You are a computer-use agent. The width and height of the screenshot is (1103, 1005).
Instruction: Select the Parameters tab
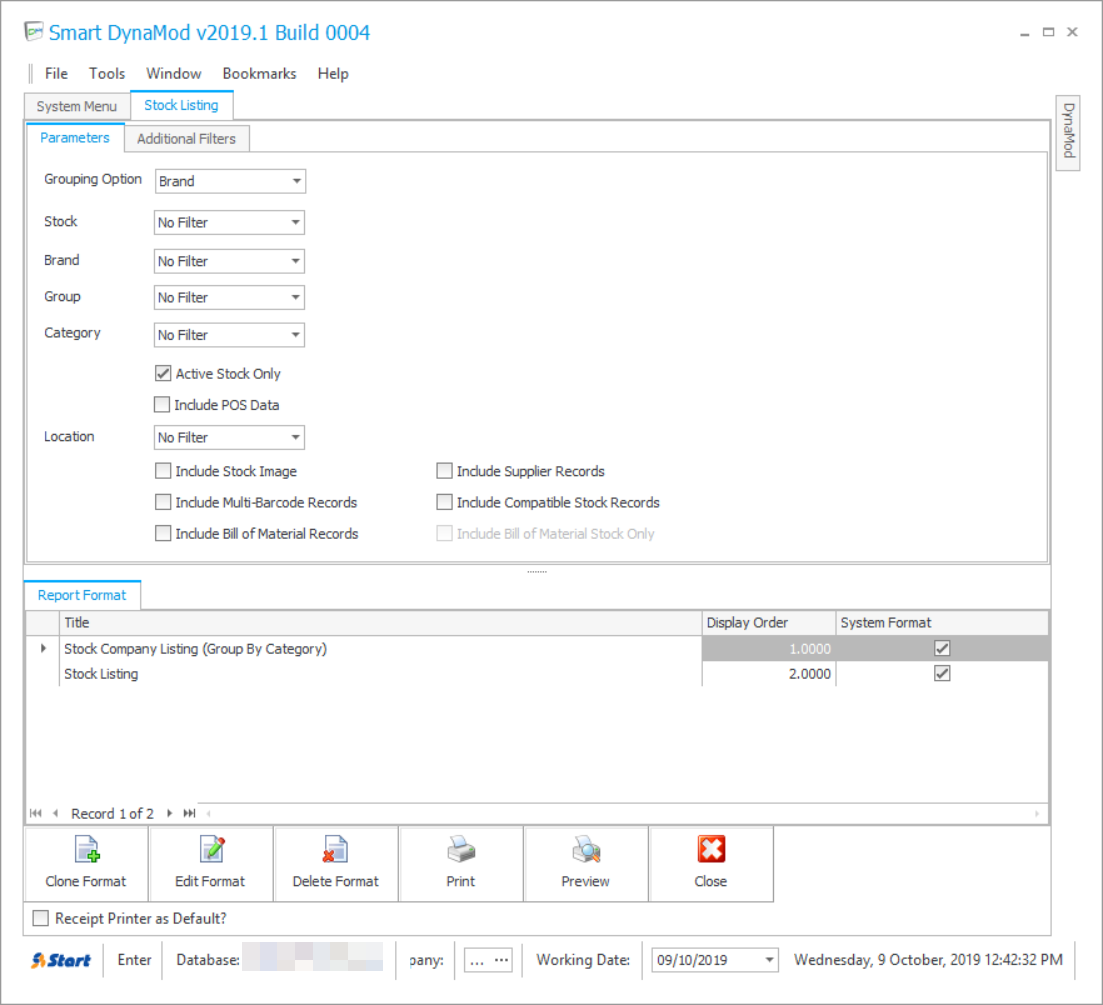point(75,138)
